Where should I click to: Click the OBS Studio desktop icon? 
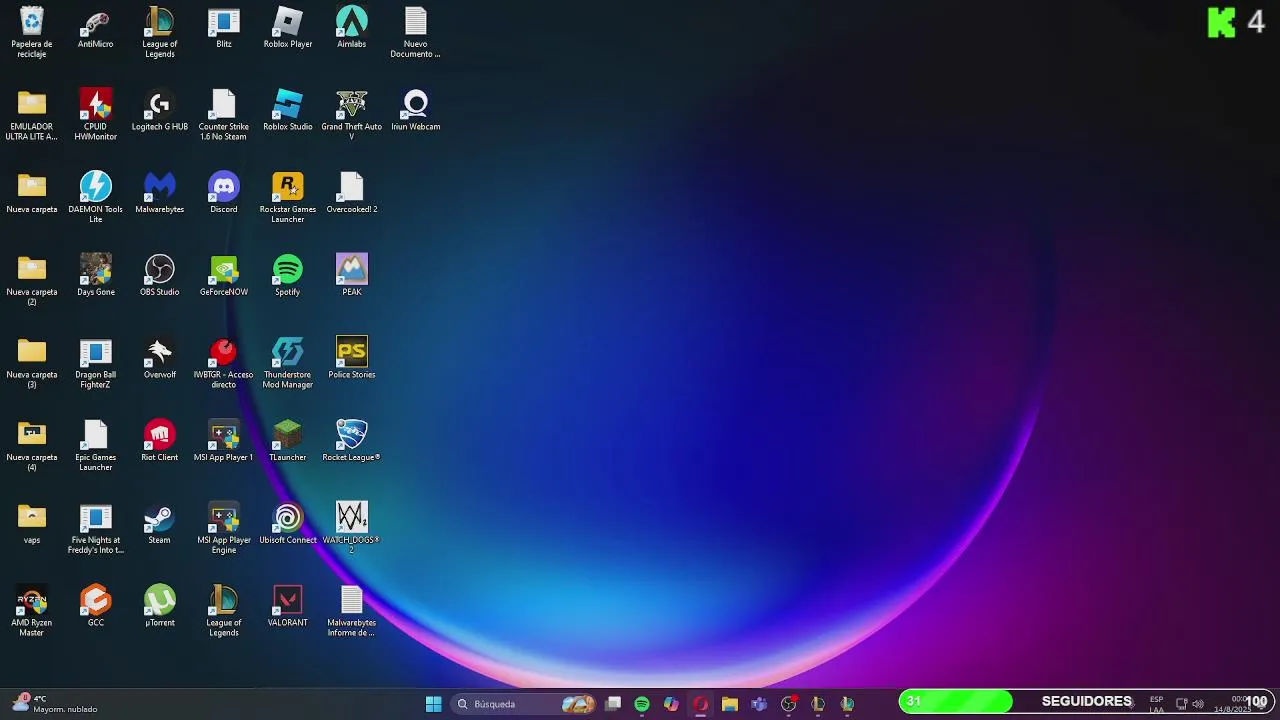pyautogui.click(x=160, y=275)
